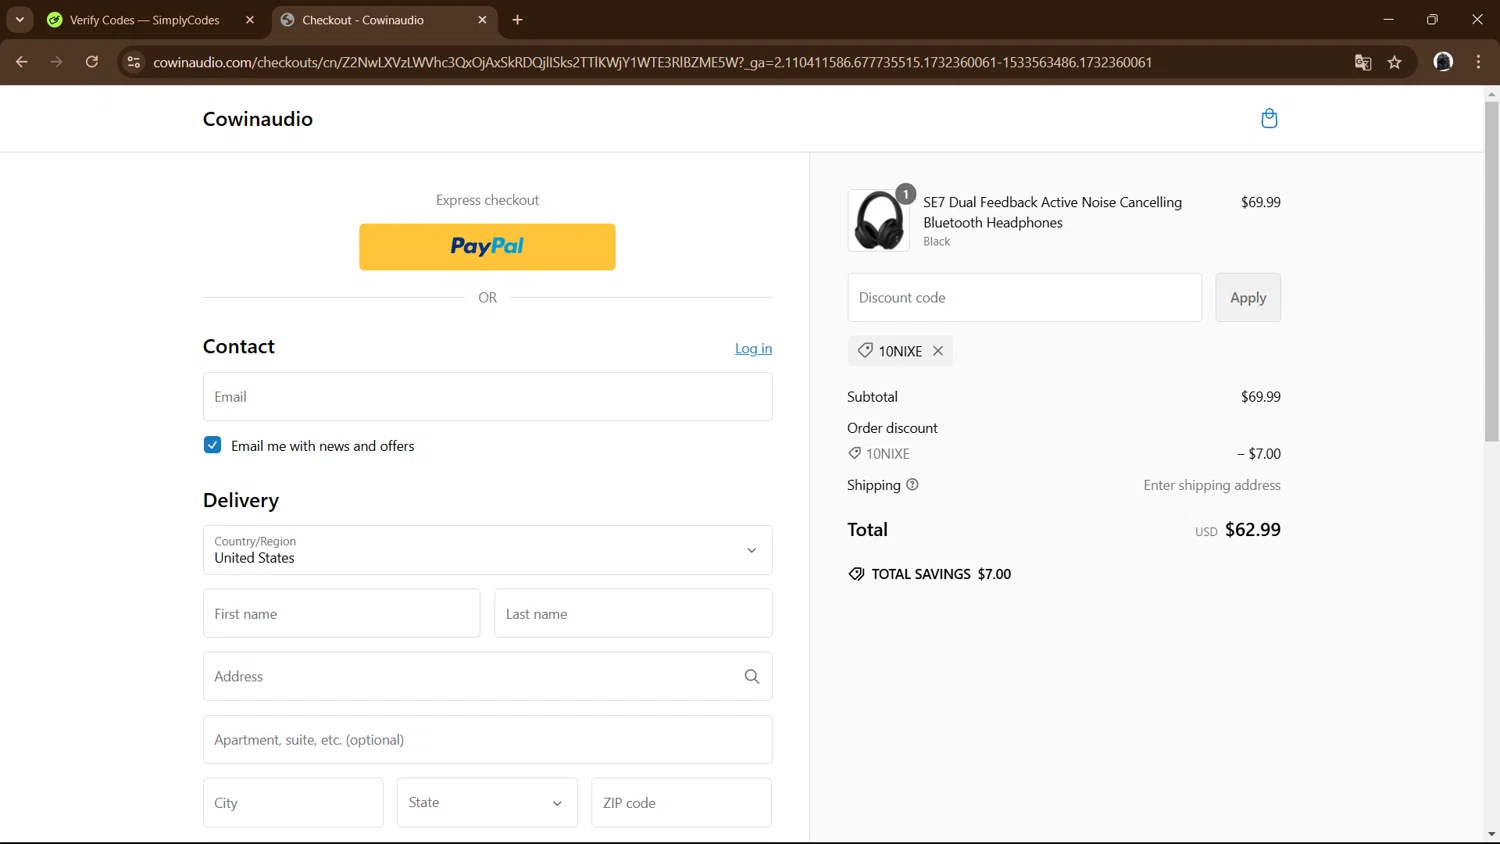Bookmark this page with the star icon
The height and width of the screenshot is (844, 1500).
coord(1395,62)
